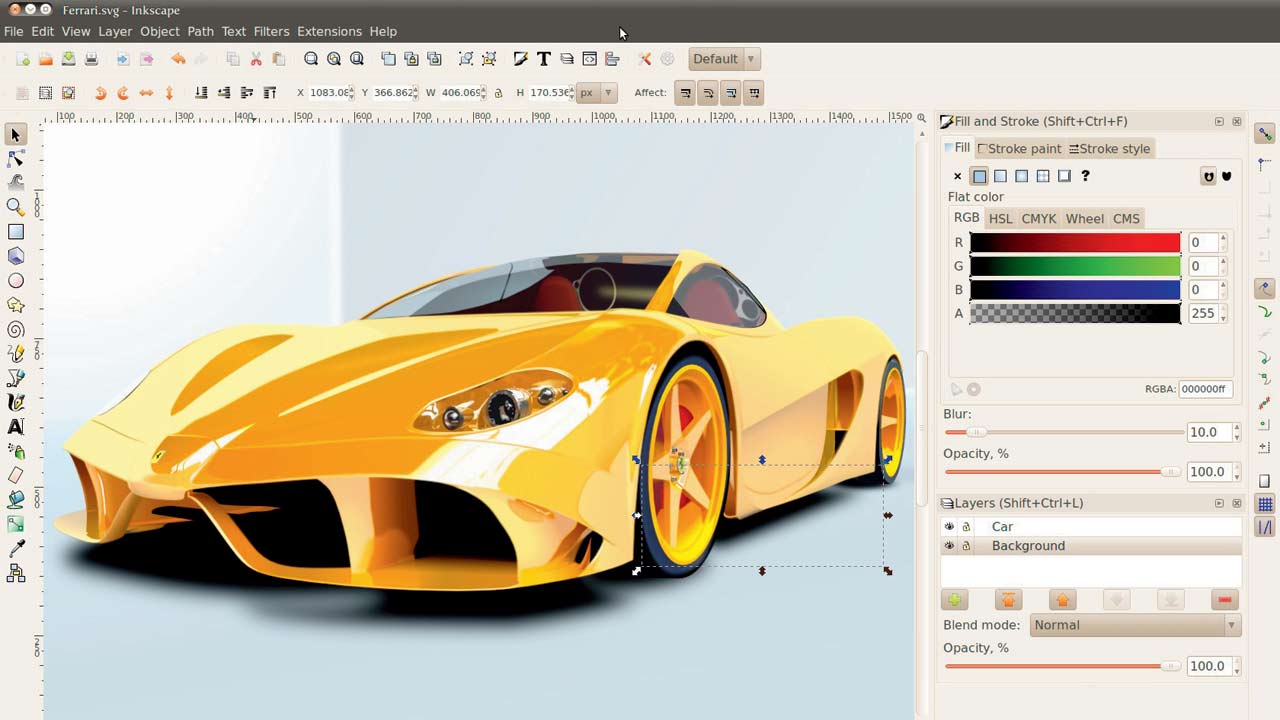This screenshot has width=1280, height=720.
Task: Select the Spray tool
Action: (16, 451)
